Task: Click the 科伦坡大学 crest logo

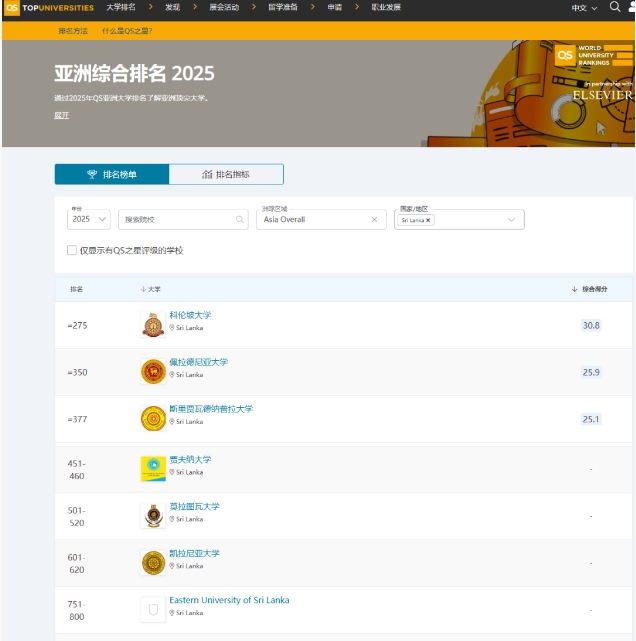Action: tap(153, 325)
